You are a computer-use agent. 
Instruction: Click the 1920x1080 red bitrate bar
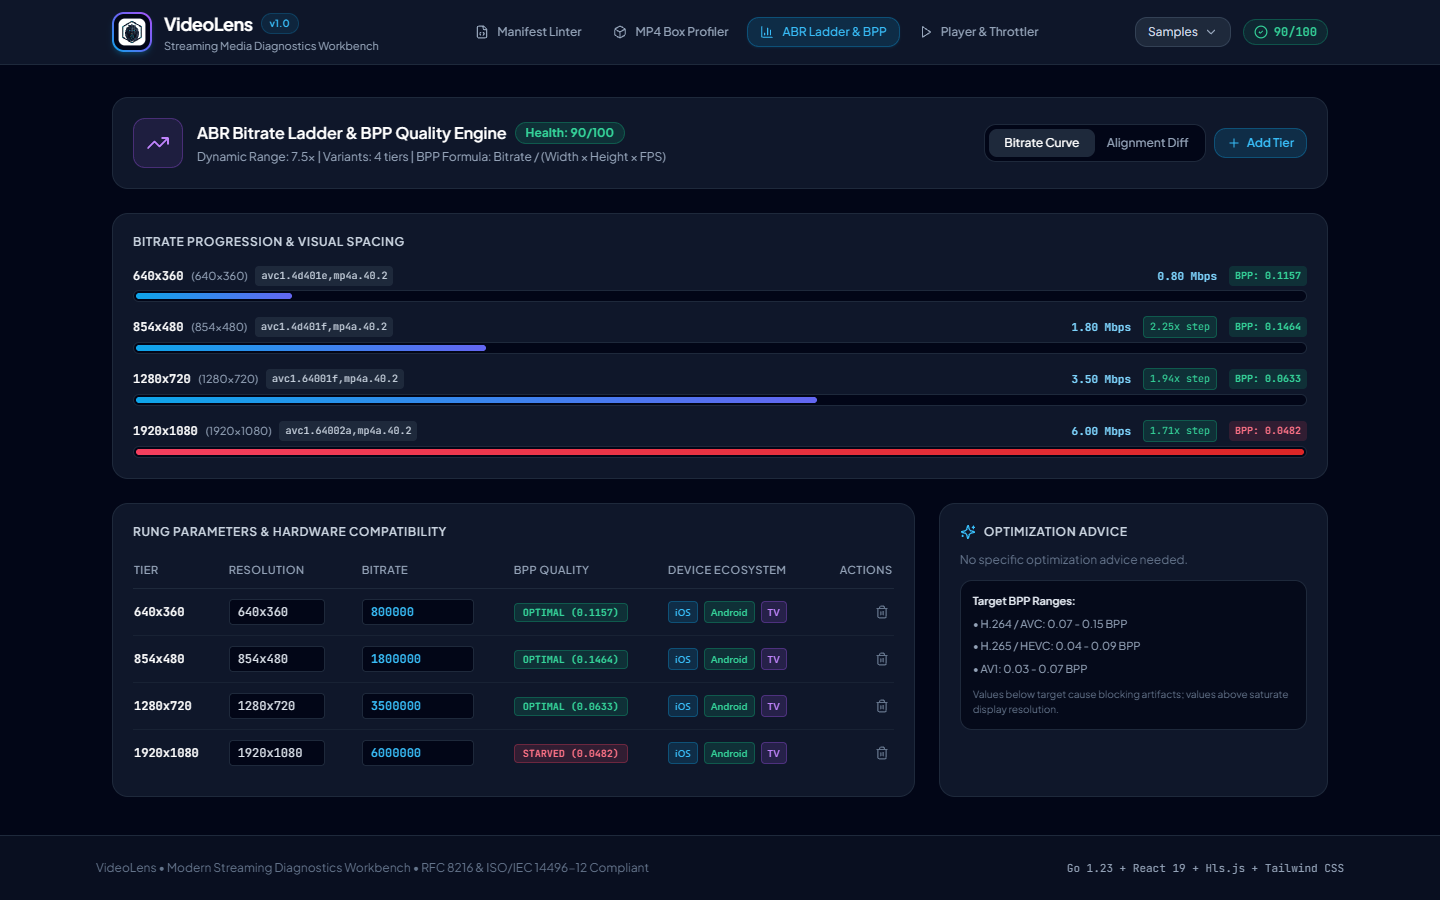click(x=720, y=452)
